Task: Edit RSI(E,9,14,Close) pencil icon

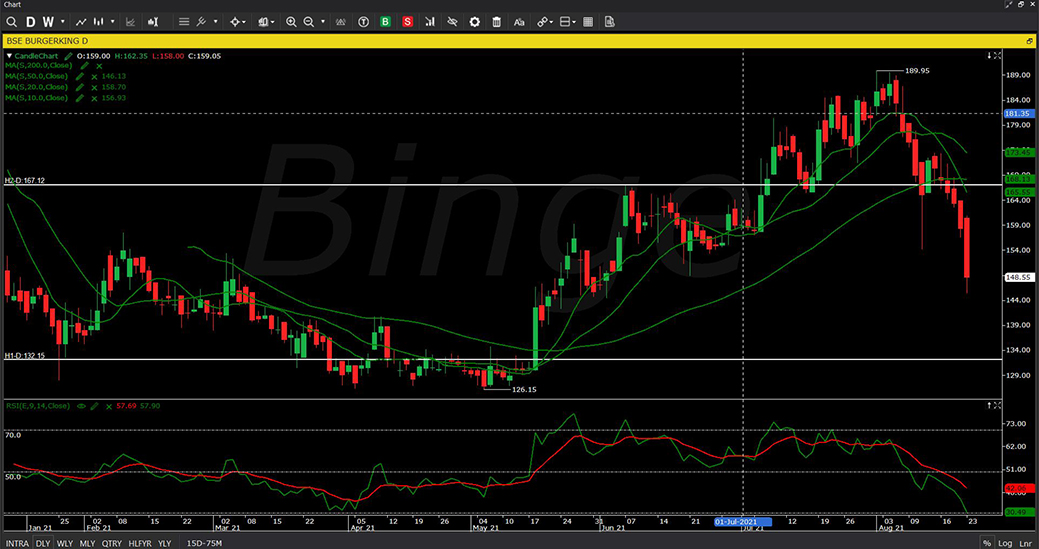Action: [x=95, y=406]
